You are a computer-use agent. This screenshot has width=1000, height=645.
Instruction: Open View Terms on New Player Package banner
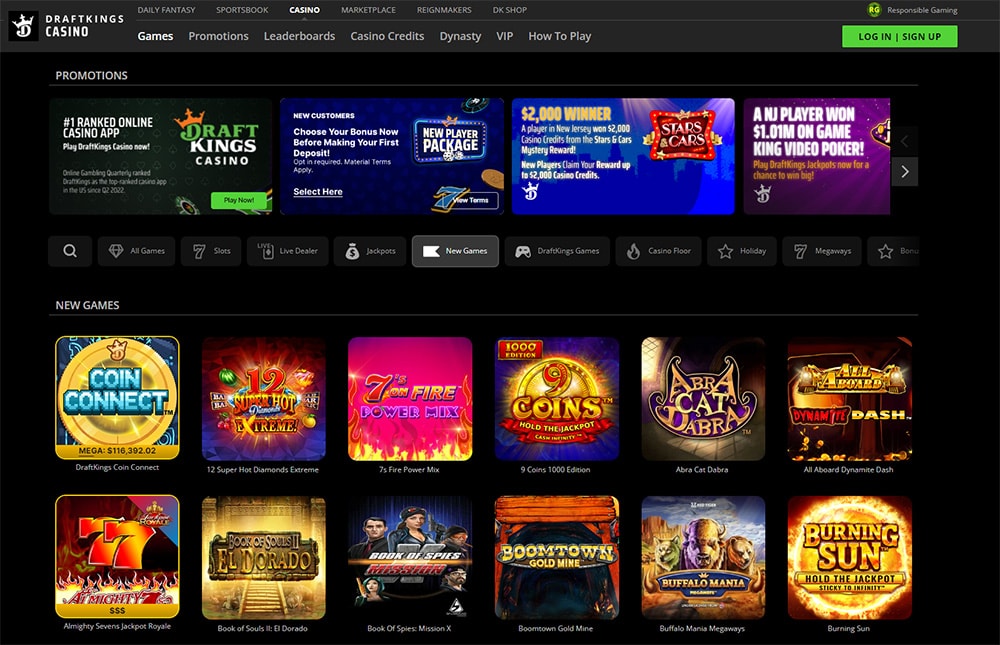[471, 200]
